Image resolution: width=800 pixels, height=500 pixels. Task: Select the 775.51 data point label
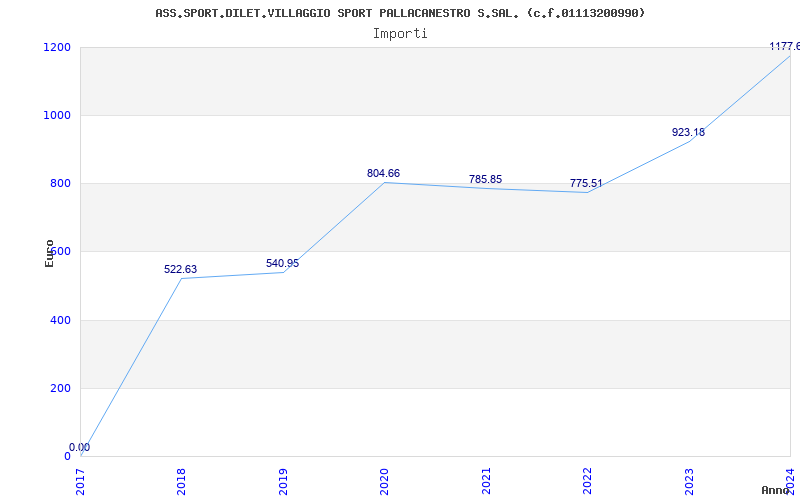586,183
